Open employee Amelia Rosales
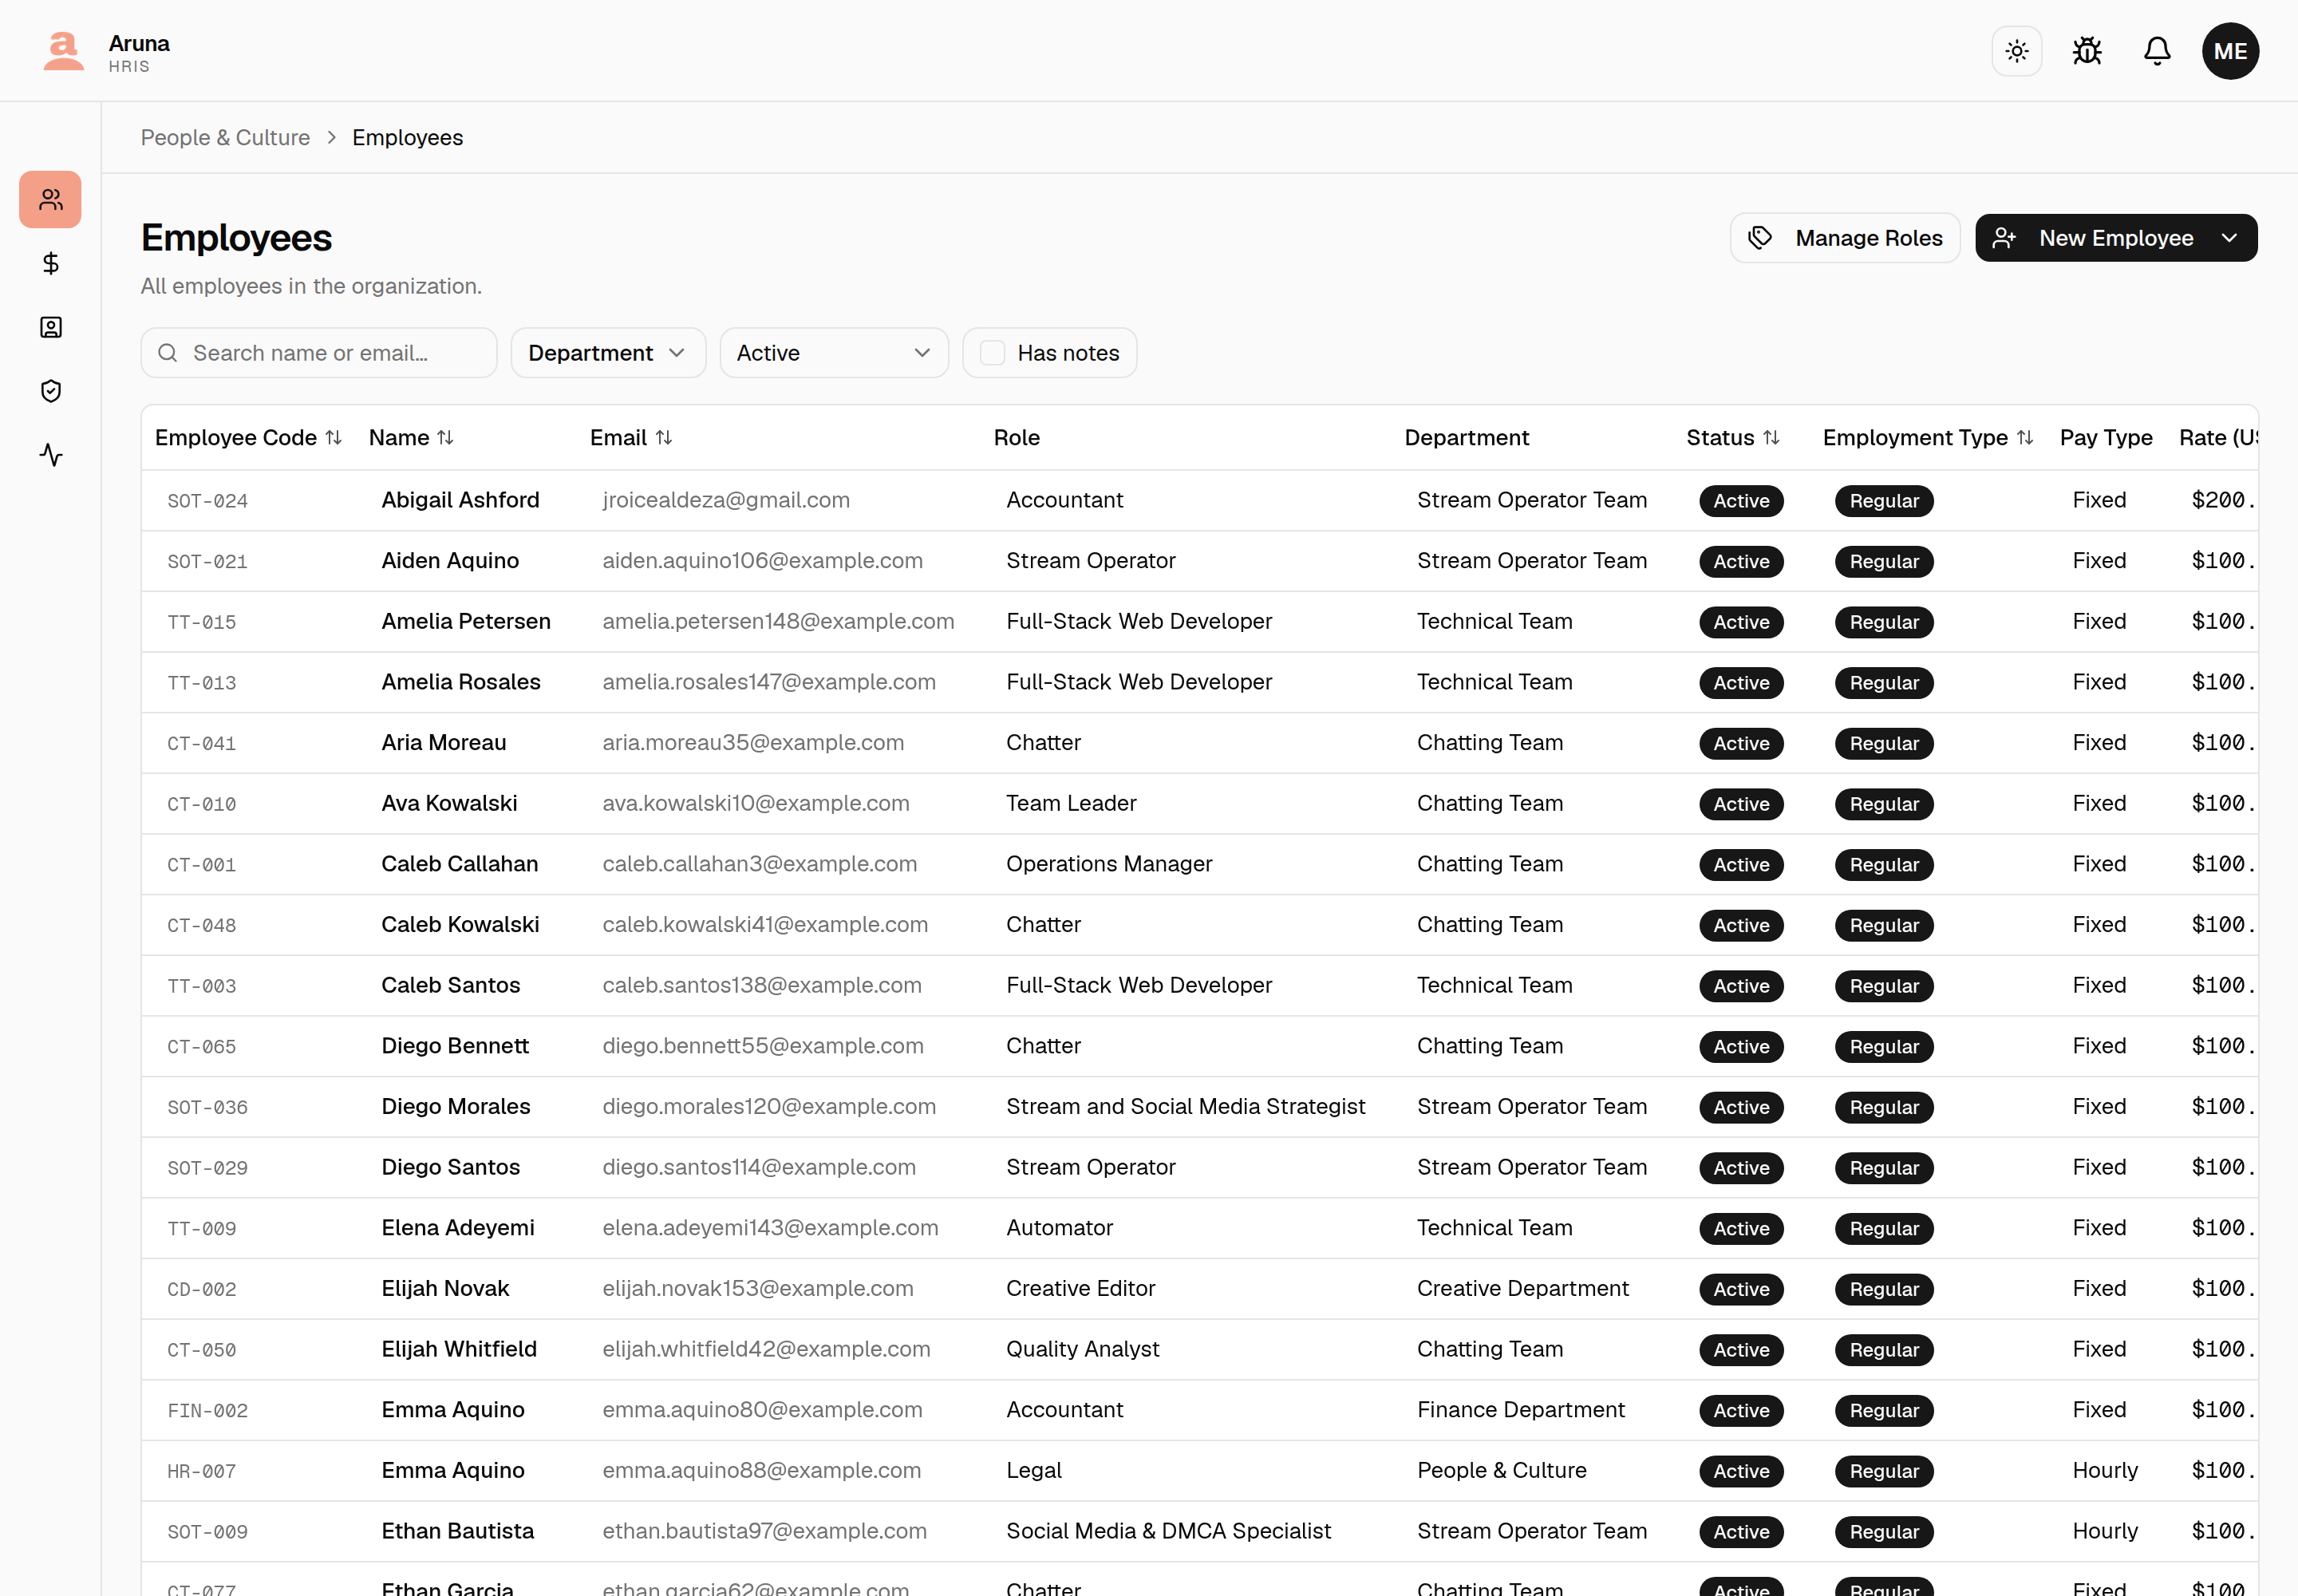Screen dimensions: 2298x1596 461,682
